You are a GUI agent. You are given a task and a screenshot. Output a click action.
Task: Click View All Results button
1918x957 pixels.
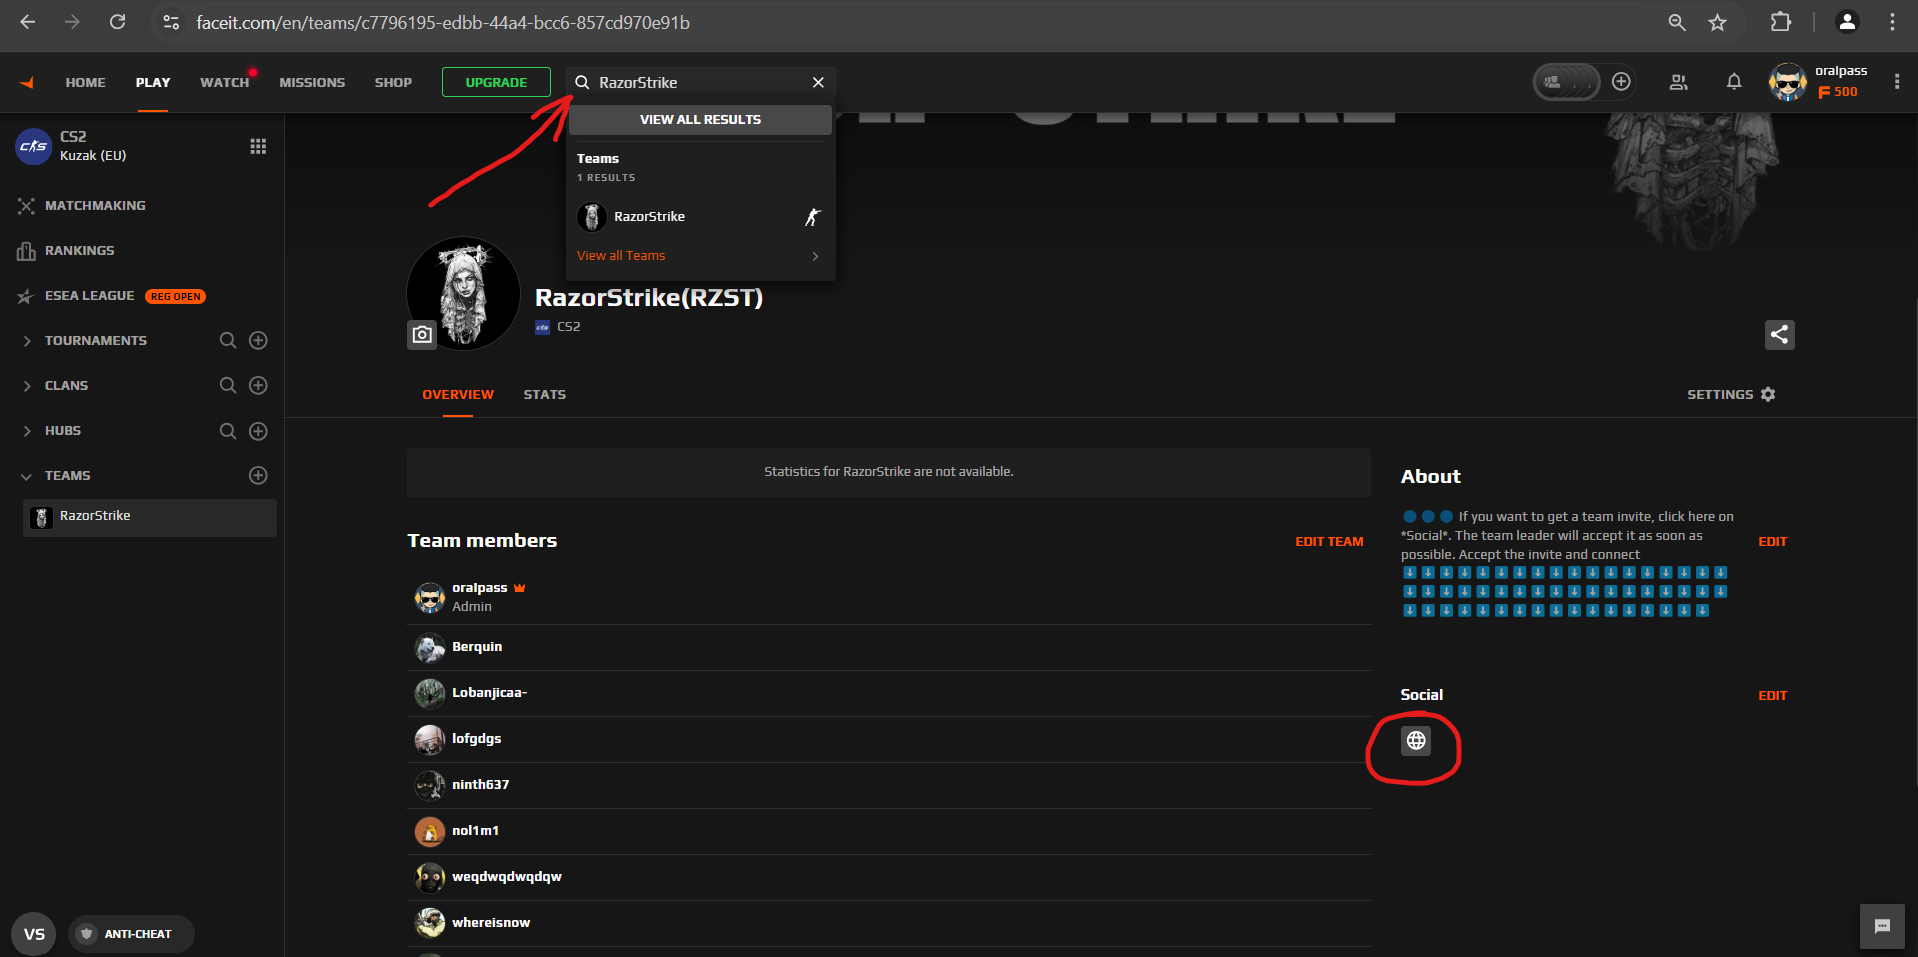point(700,120)
